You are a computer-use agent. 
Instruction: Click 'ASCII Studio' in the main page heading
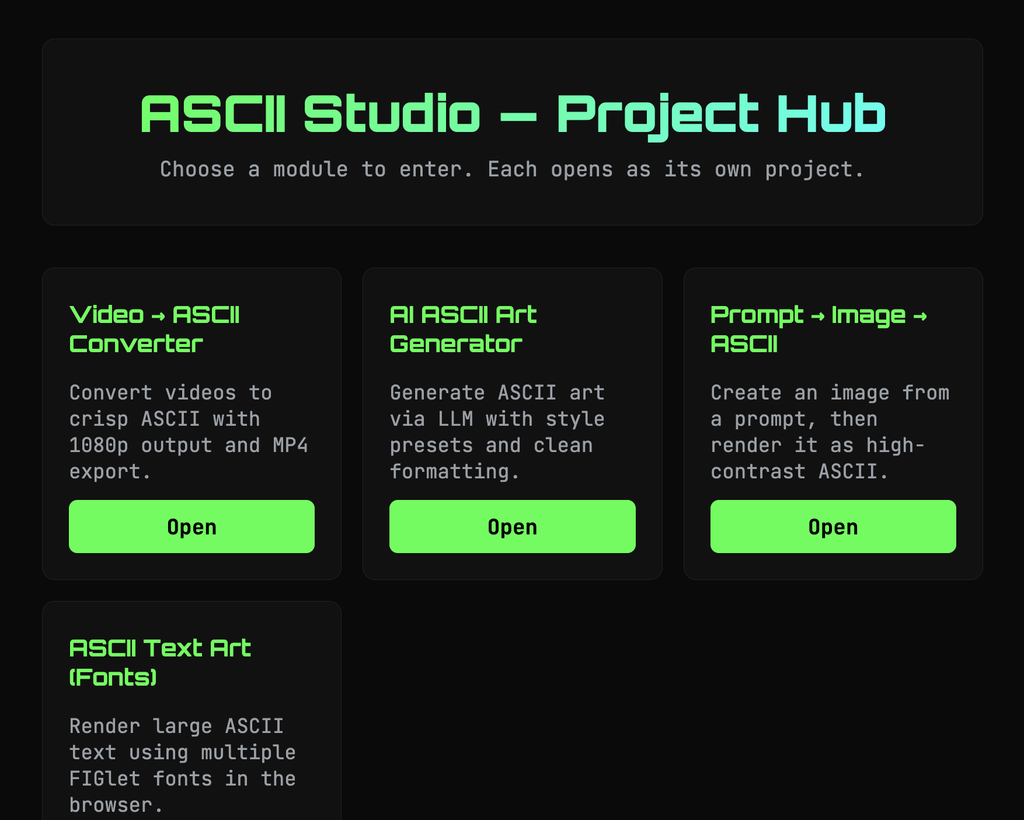click(310, 114)
